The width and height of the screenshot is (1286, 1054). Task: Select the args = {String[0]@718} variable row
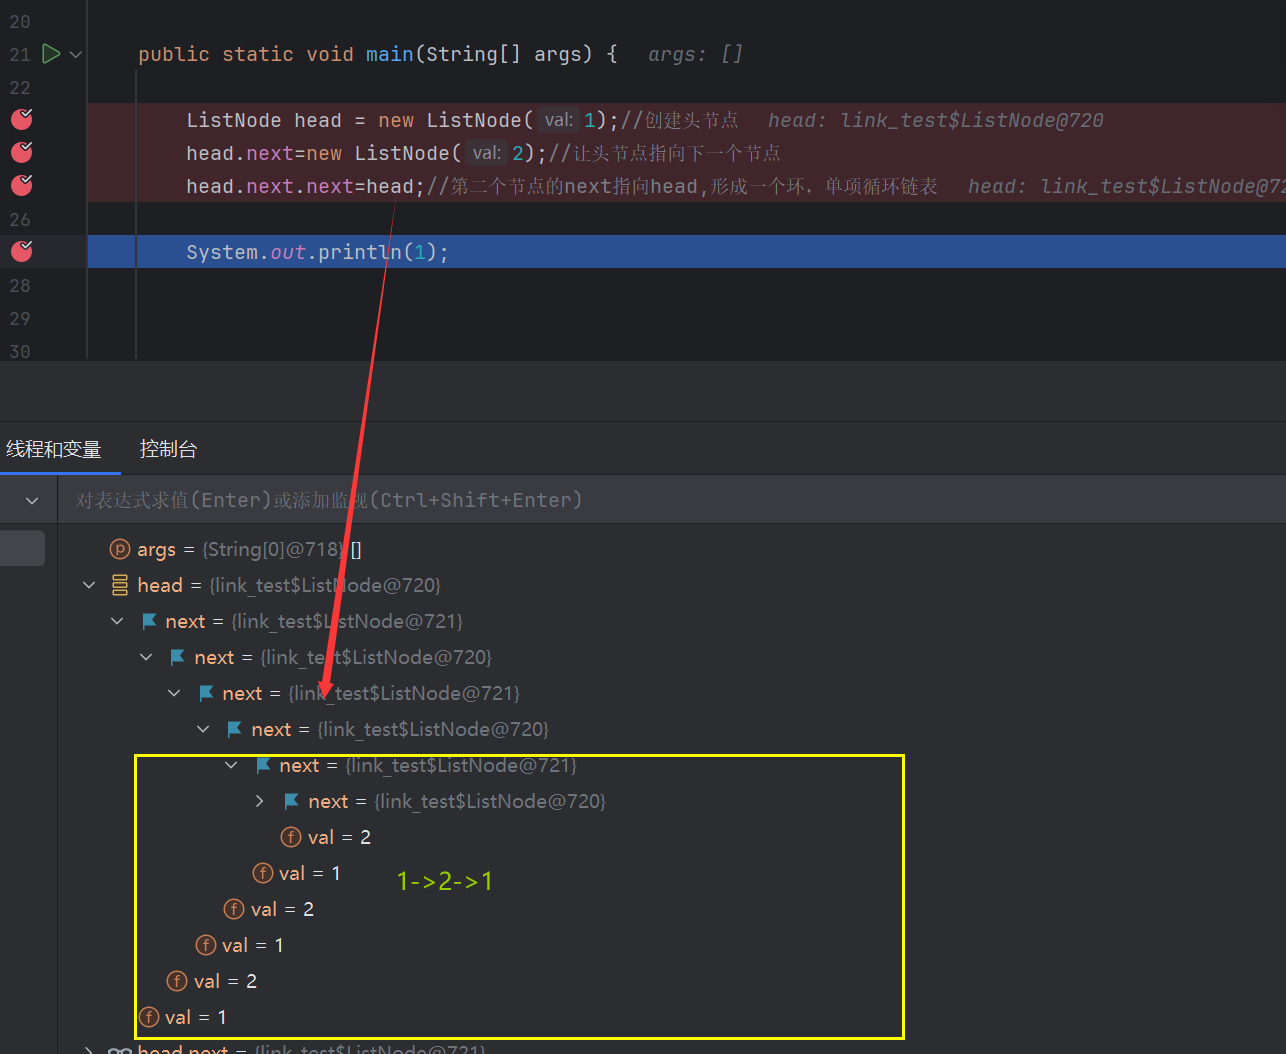pyautogui.click(x=250, y=549)
